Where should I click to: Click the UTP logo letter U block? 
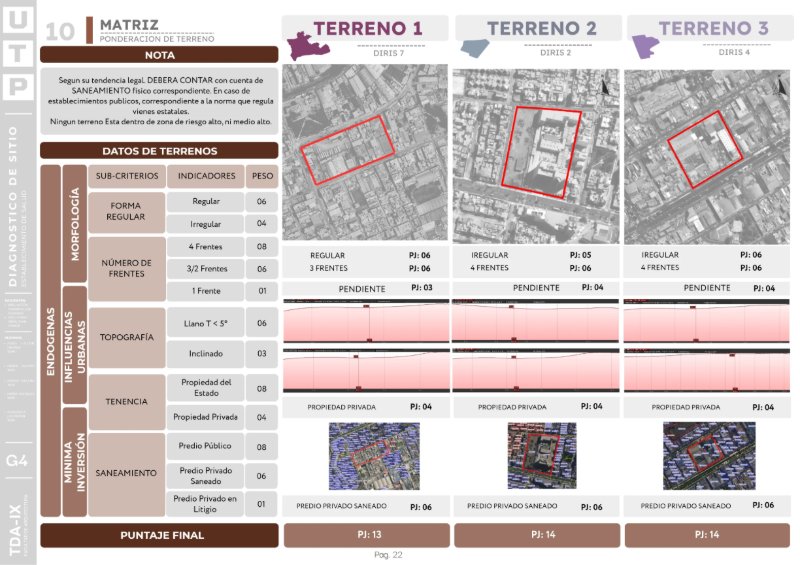point(18,19)
